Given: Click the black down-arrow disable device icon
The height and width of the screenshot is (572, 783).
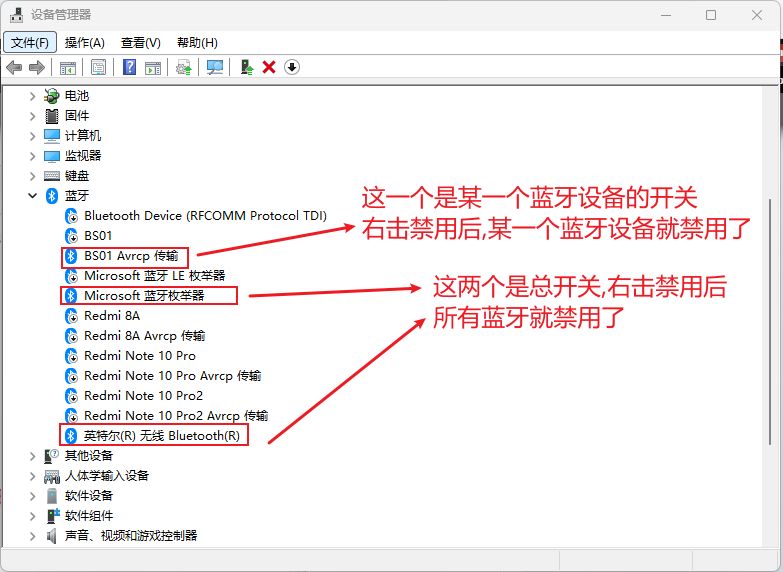Looking at the screenshot, I should [292, 67].
